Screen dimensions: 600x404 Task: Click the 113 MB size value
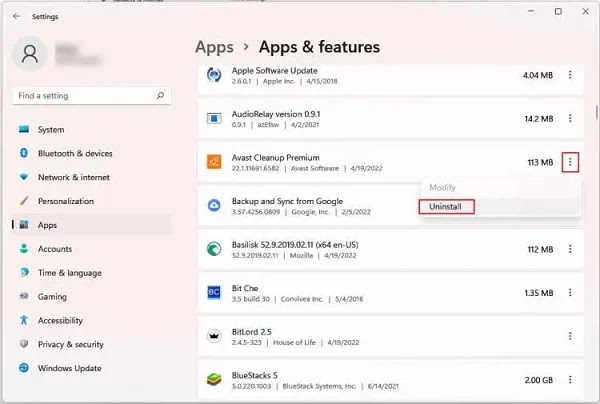click(x=540, y=162)
